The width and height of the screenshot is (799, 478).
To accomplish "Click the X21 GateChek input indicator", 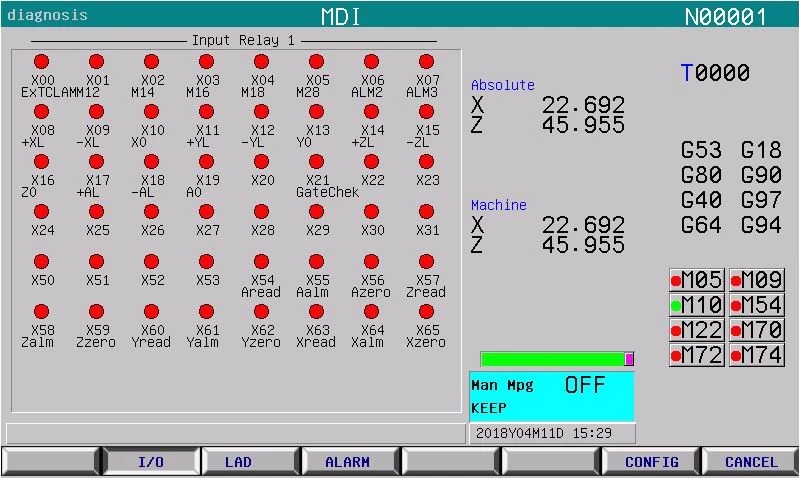I will point(317,162).
